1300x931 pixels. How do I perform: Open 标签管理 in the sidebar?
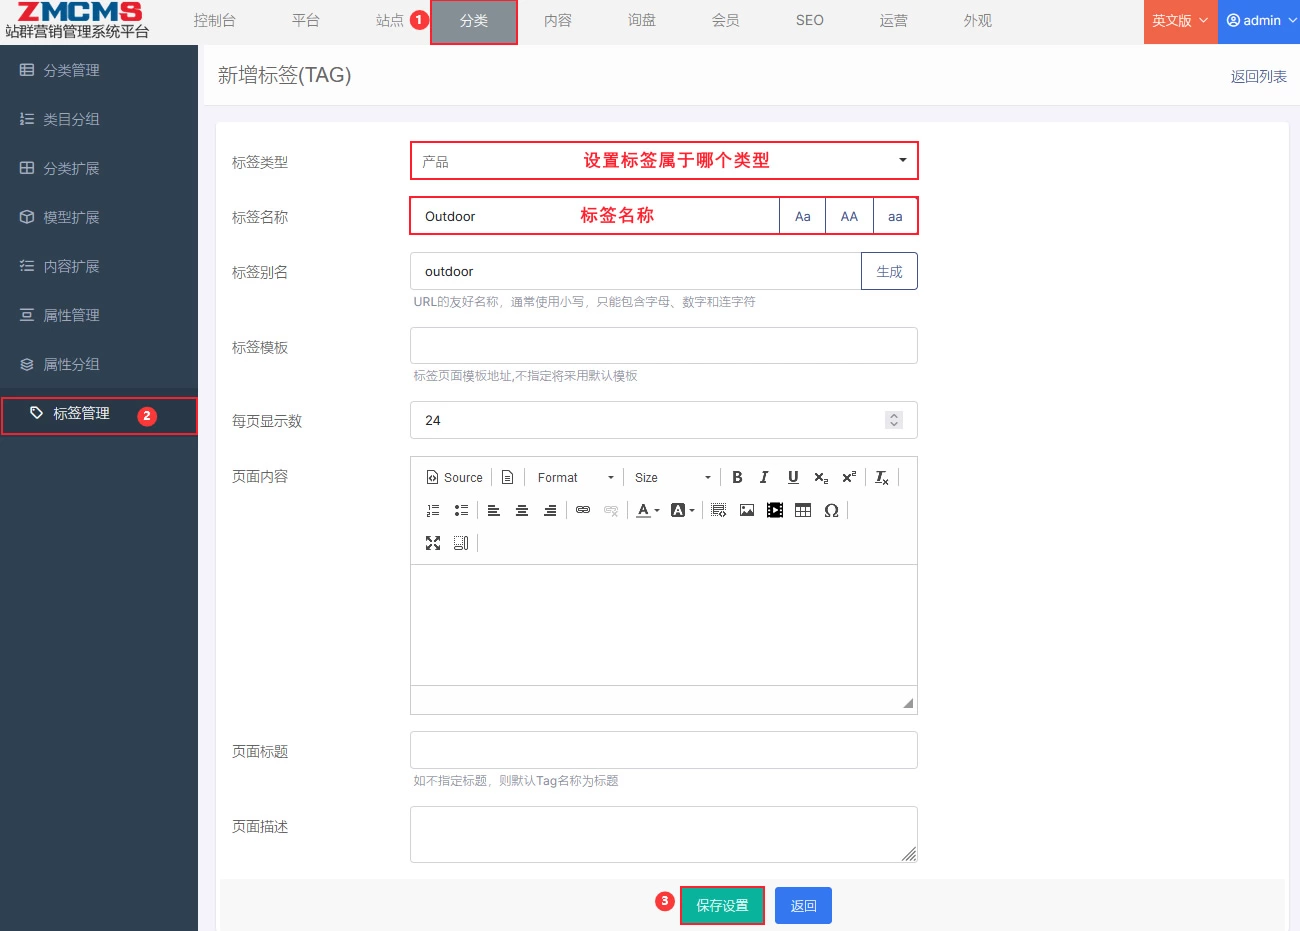99,415
